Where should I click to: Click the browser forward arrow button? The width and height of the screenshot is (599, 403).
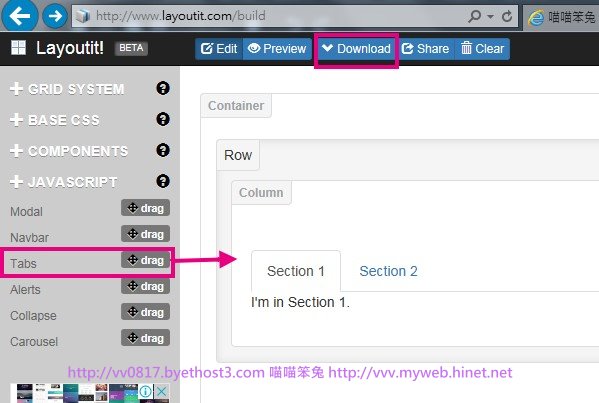[55, 16]
